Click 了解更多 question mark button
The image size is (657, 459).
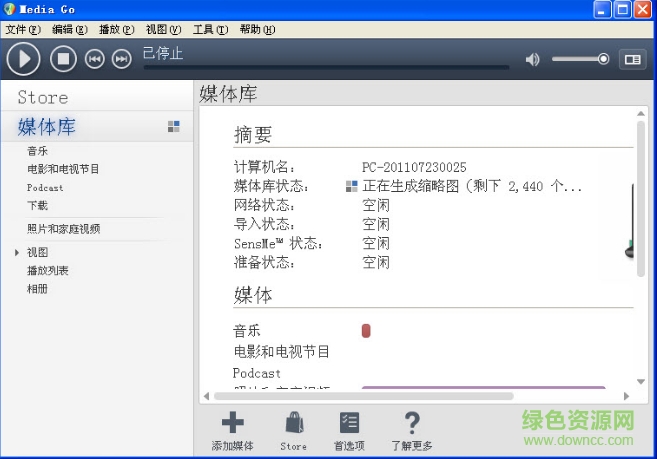pyautogui.click(x=412, y=431)
